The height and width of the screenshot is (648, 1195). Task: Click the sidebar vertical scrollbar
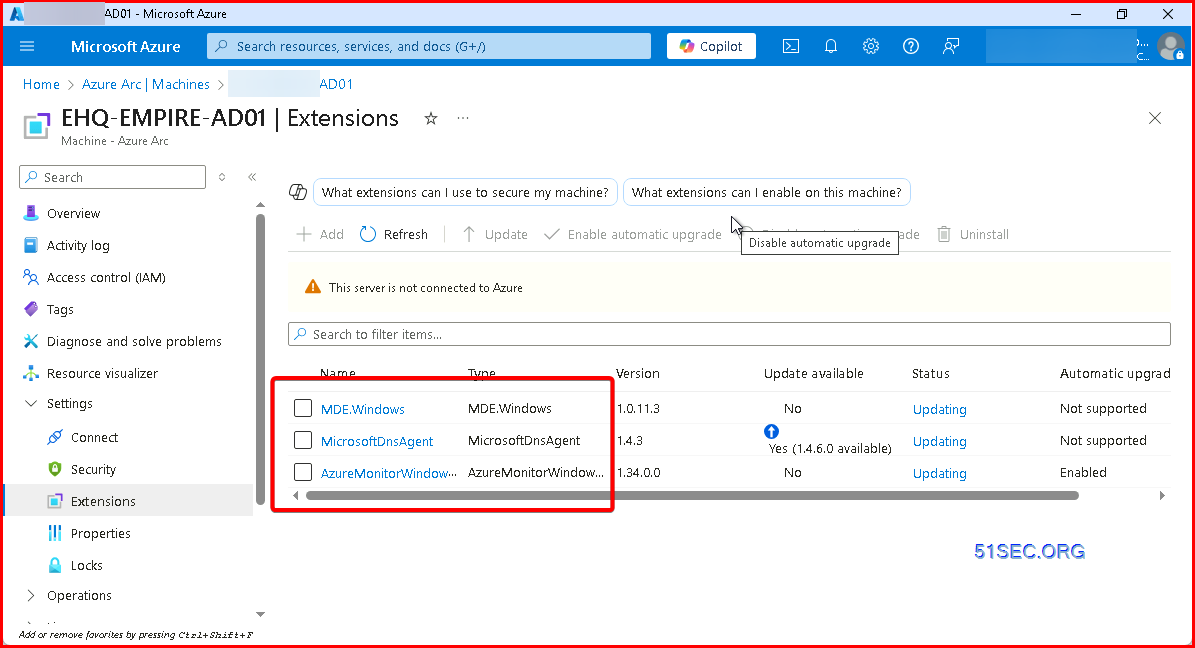click(261, 358)
